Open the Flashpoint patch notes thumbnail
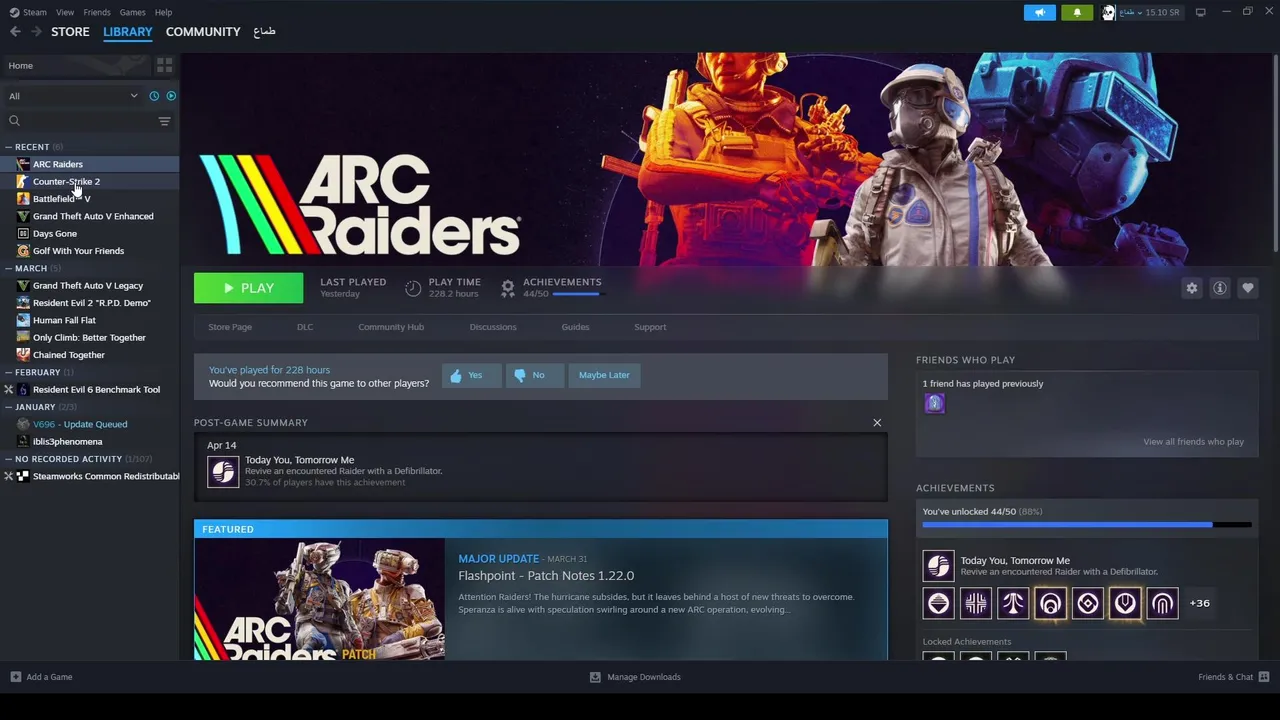The image size is (1280, 720). pos(320,599)
